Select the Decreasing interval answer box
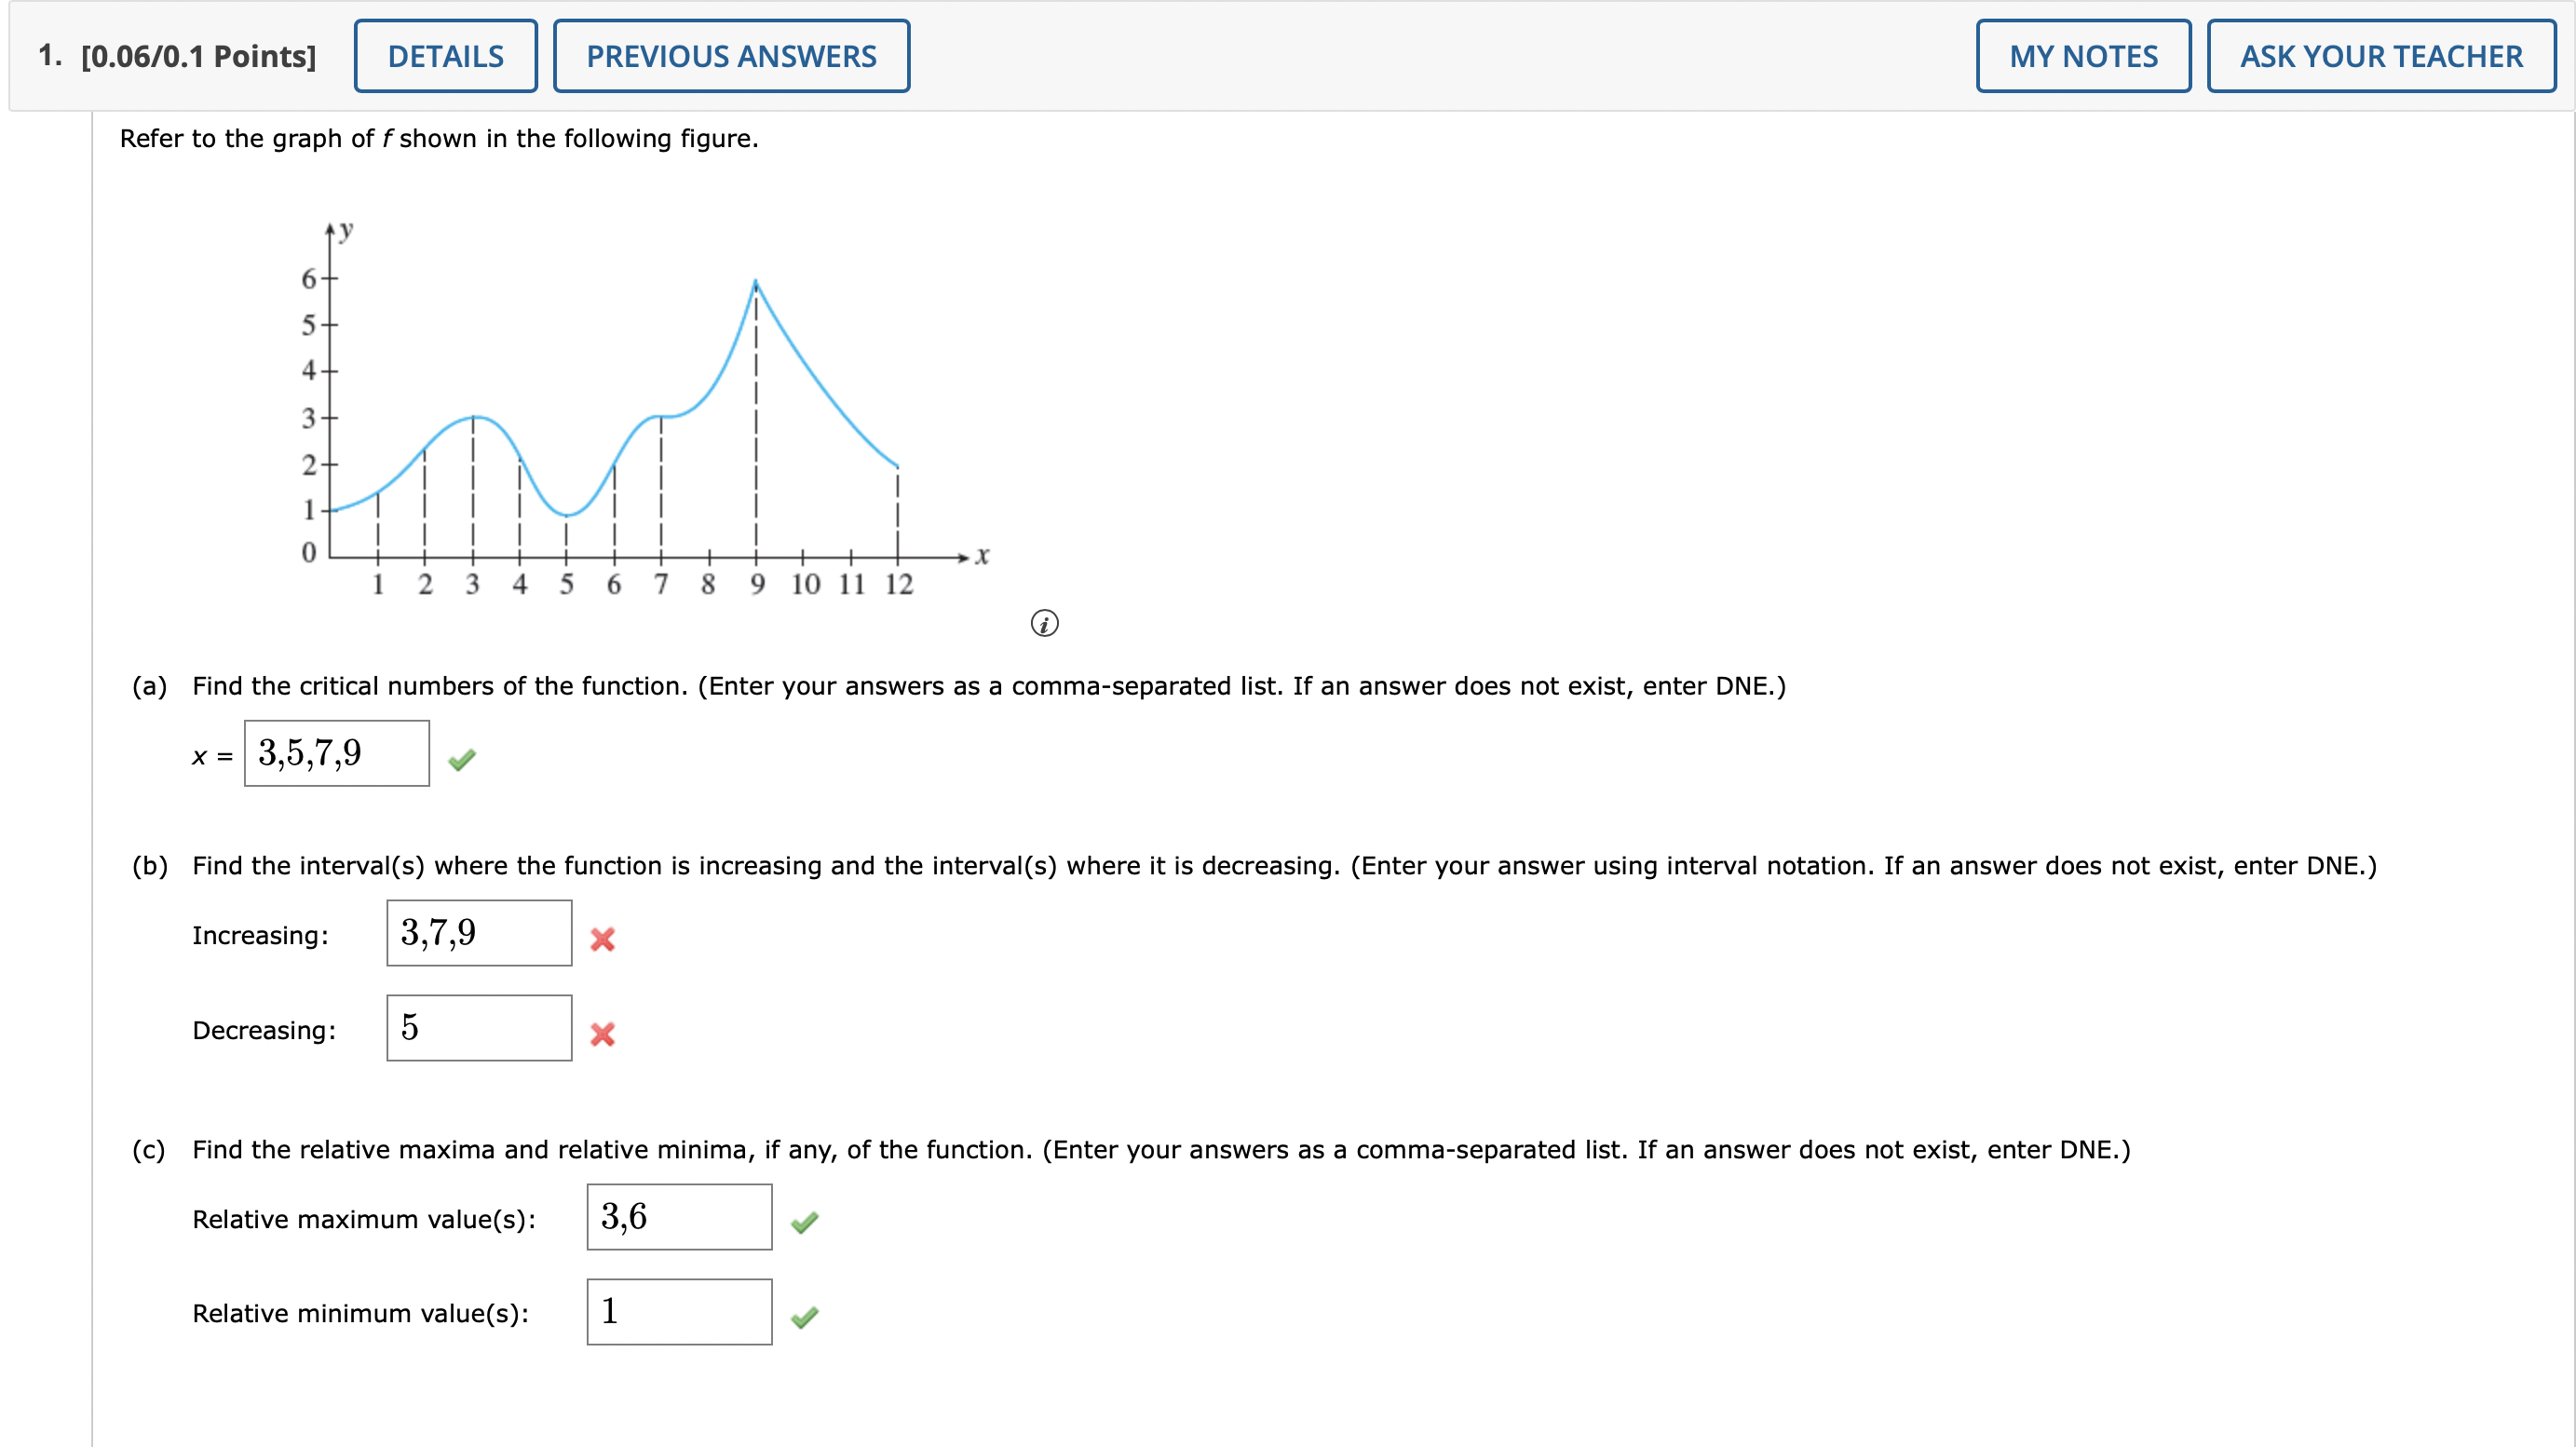 (479, 1028)
